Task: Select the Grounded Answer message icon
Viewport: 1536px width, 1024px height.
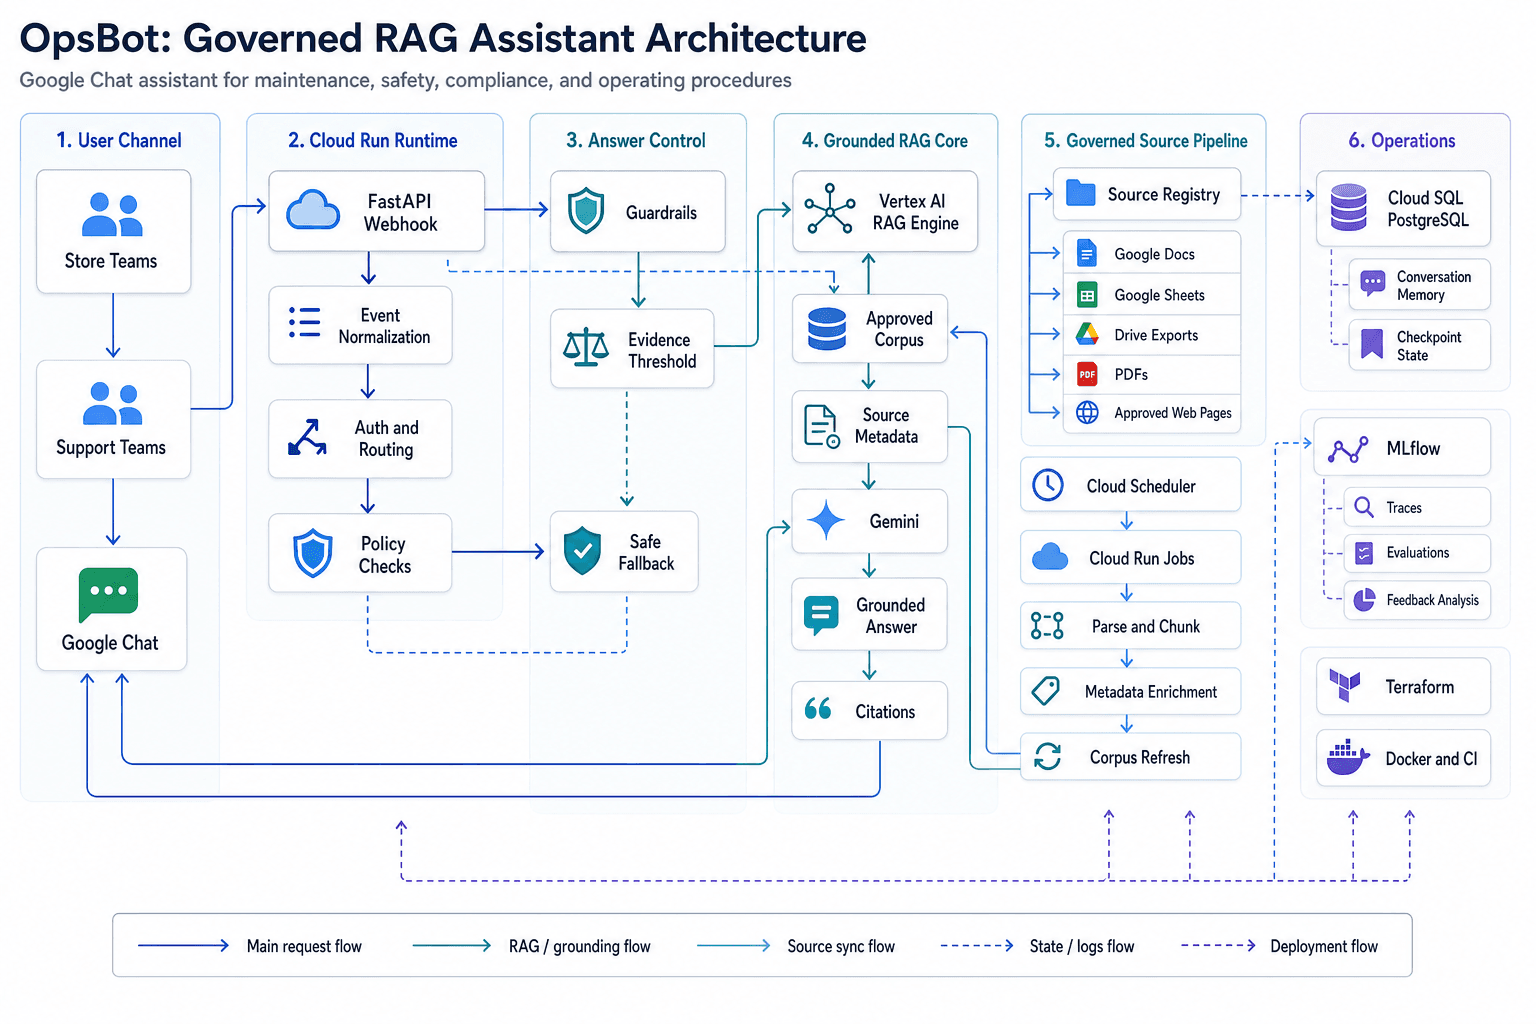Action: (x=821, y=615)
